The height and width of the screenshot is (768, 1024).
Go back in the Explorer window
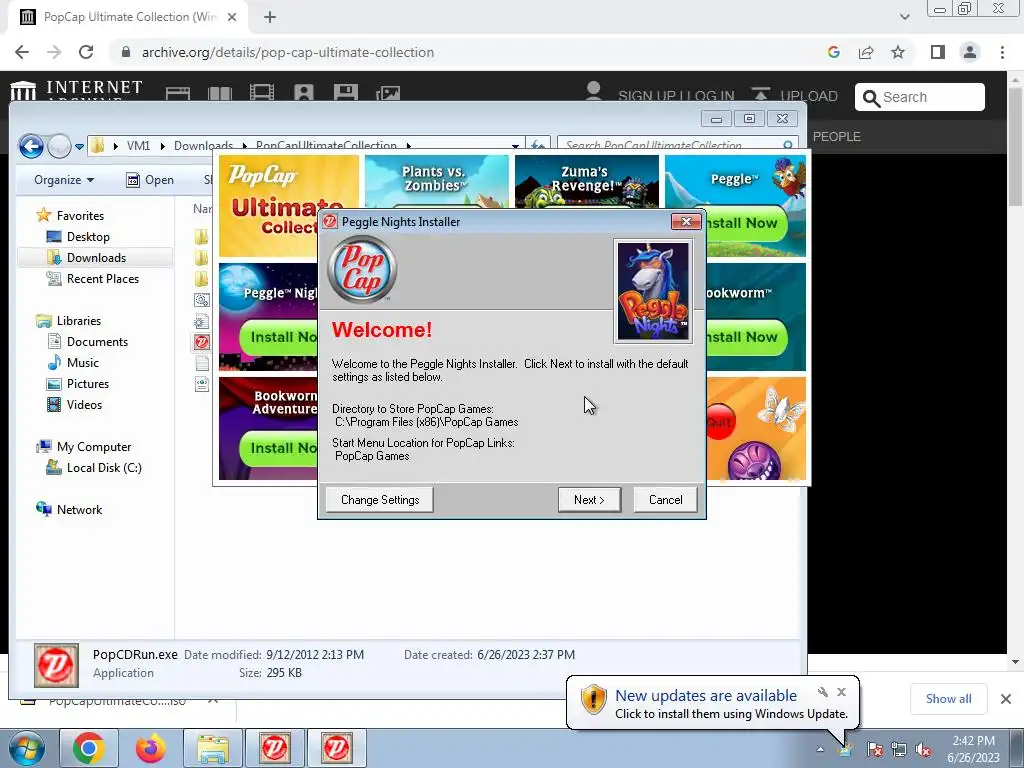(31, 146)
